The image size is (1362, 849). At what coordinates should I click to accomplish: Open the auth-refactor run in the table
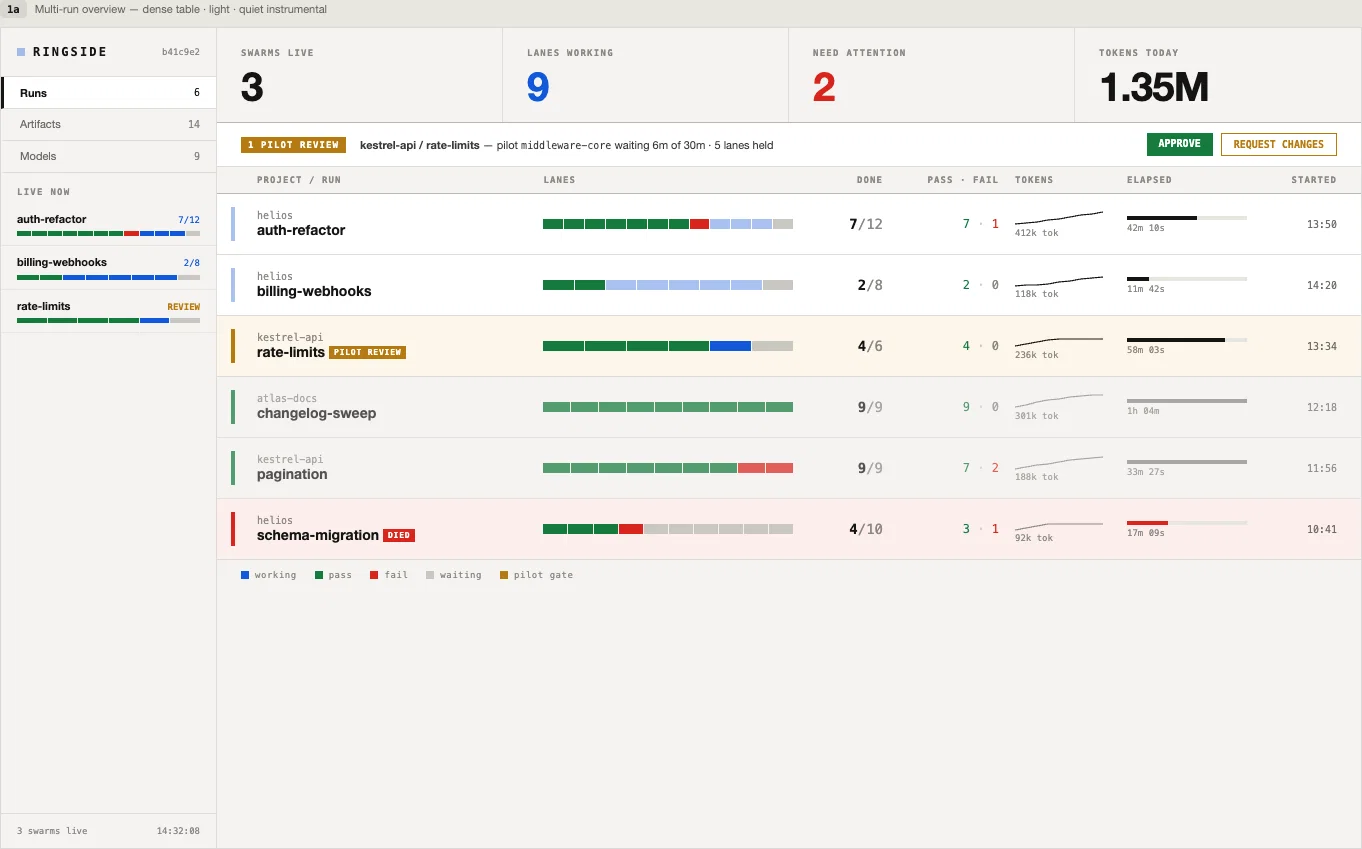pos(789,224)
